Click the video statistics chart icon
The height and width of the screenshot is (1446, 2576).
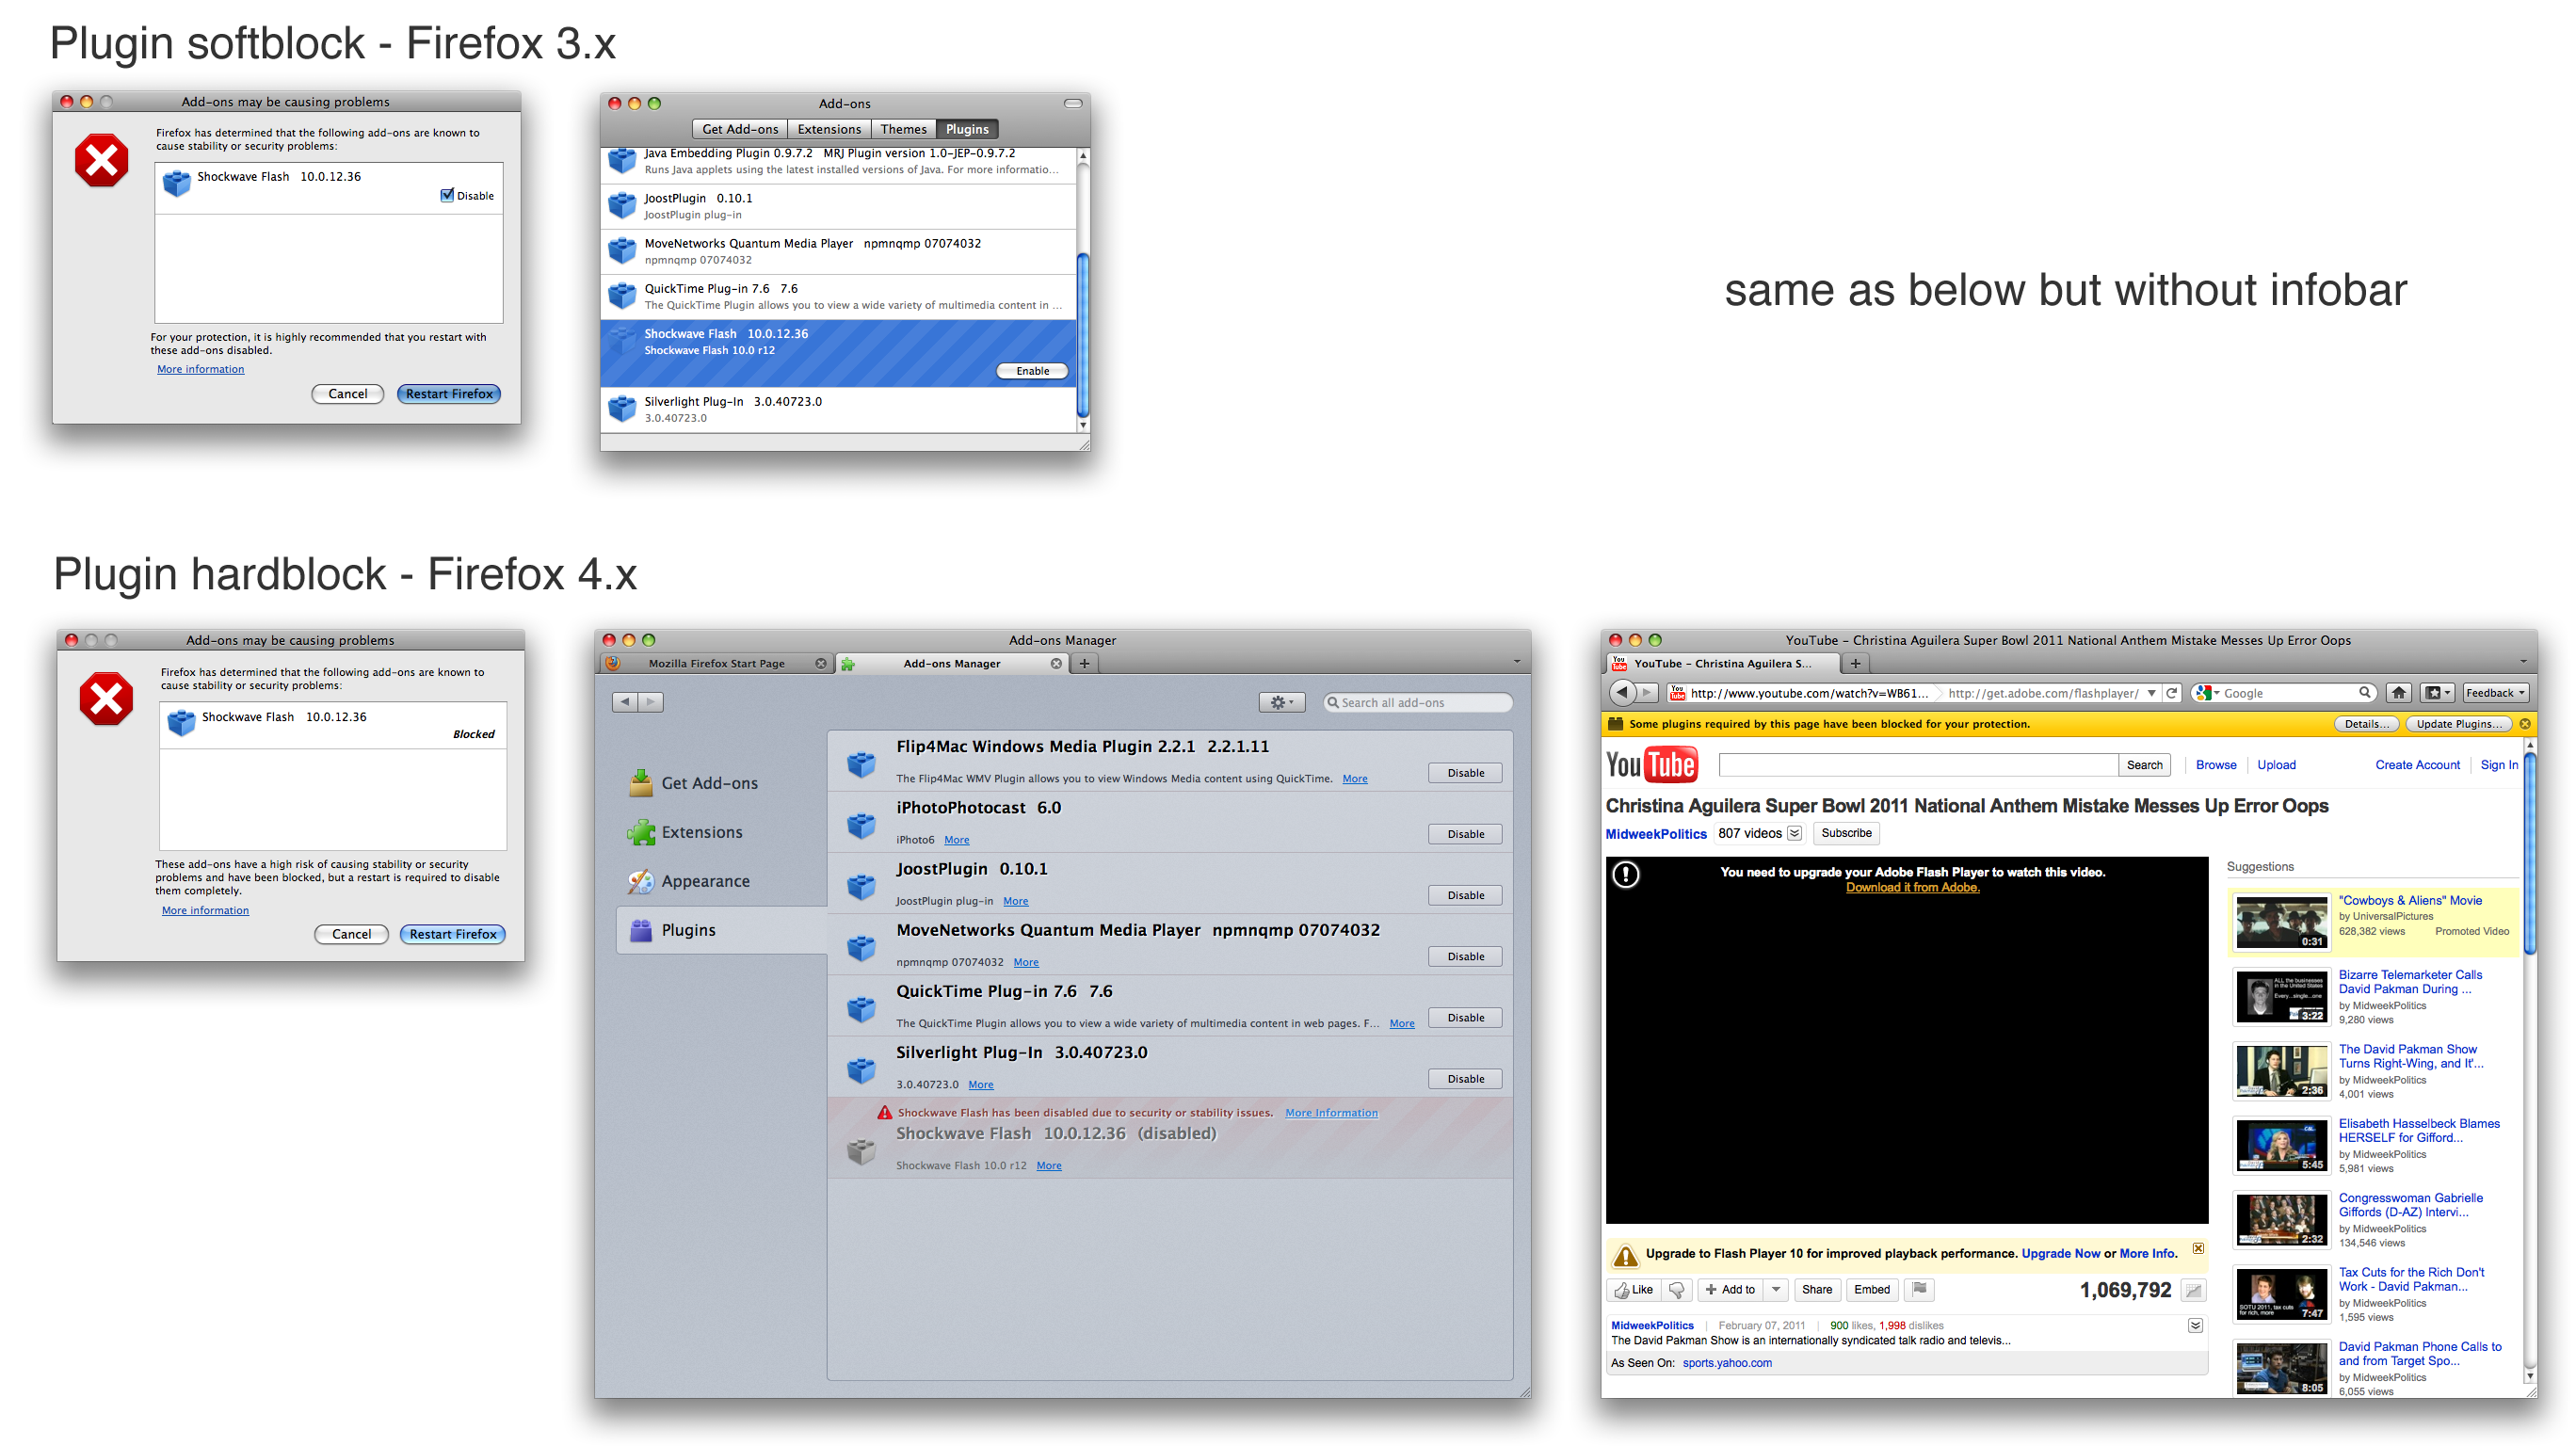coord(2193,1290)
